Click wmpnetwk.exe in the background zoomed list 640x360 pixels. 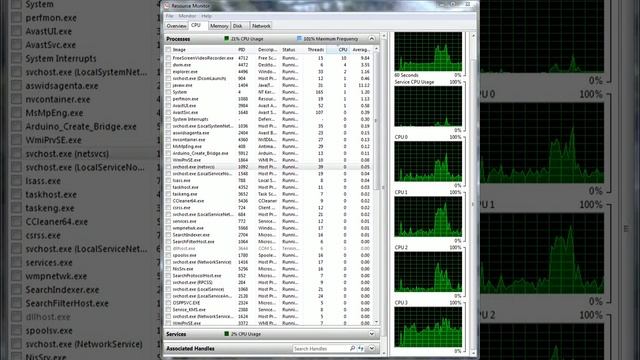(56, 276)
